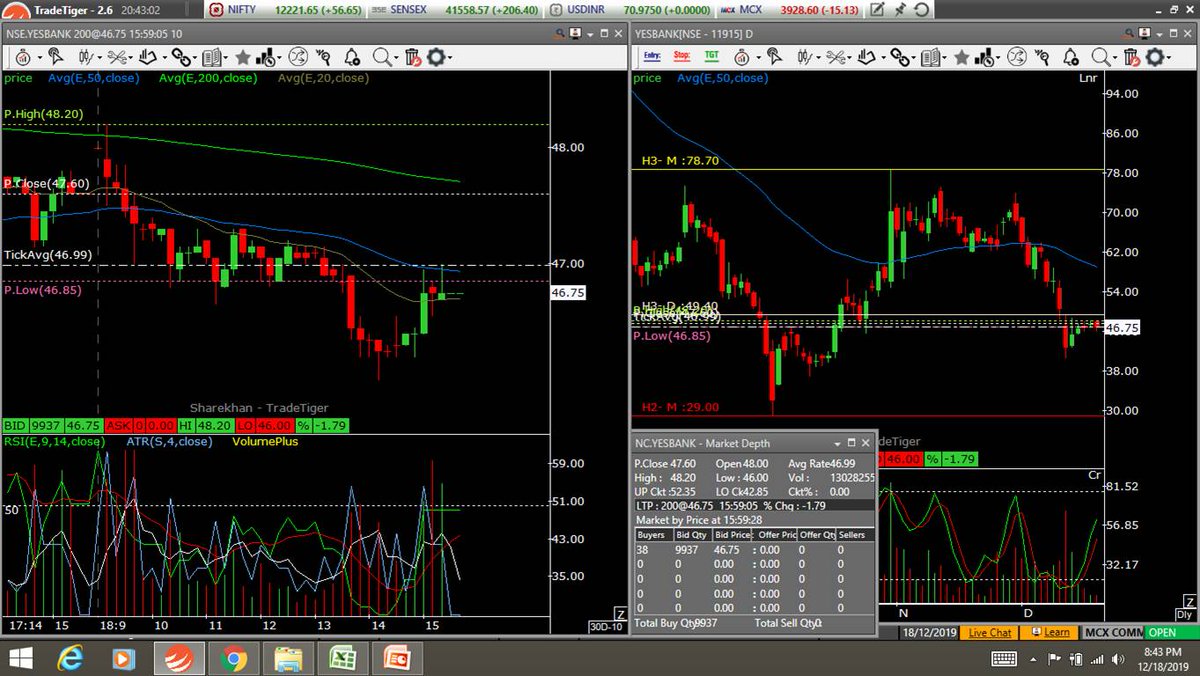Open the Windows Start menu
1200x676 pixels.
[x=20, y=658]
